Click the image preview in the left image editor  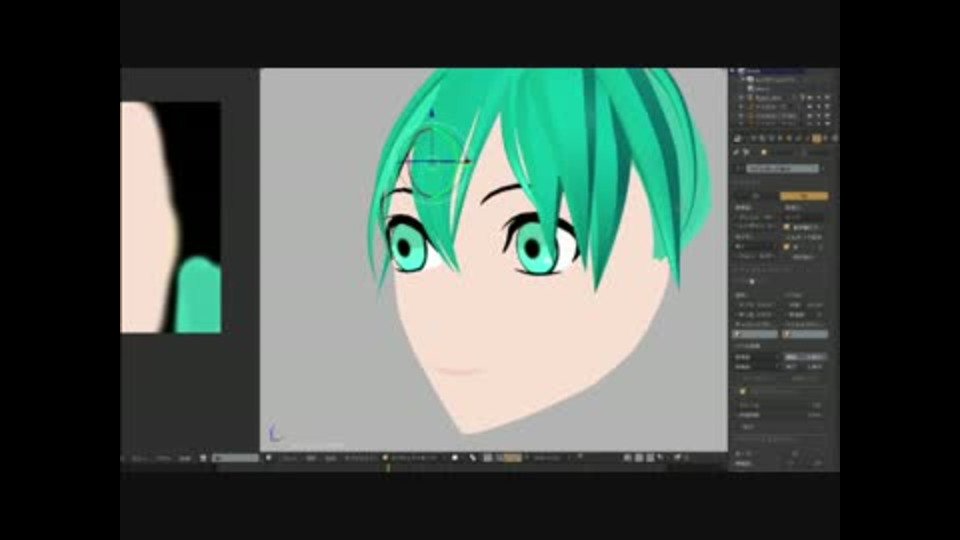(x=171, y=217)
